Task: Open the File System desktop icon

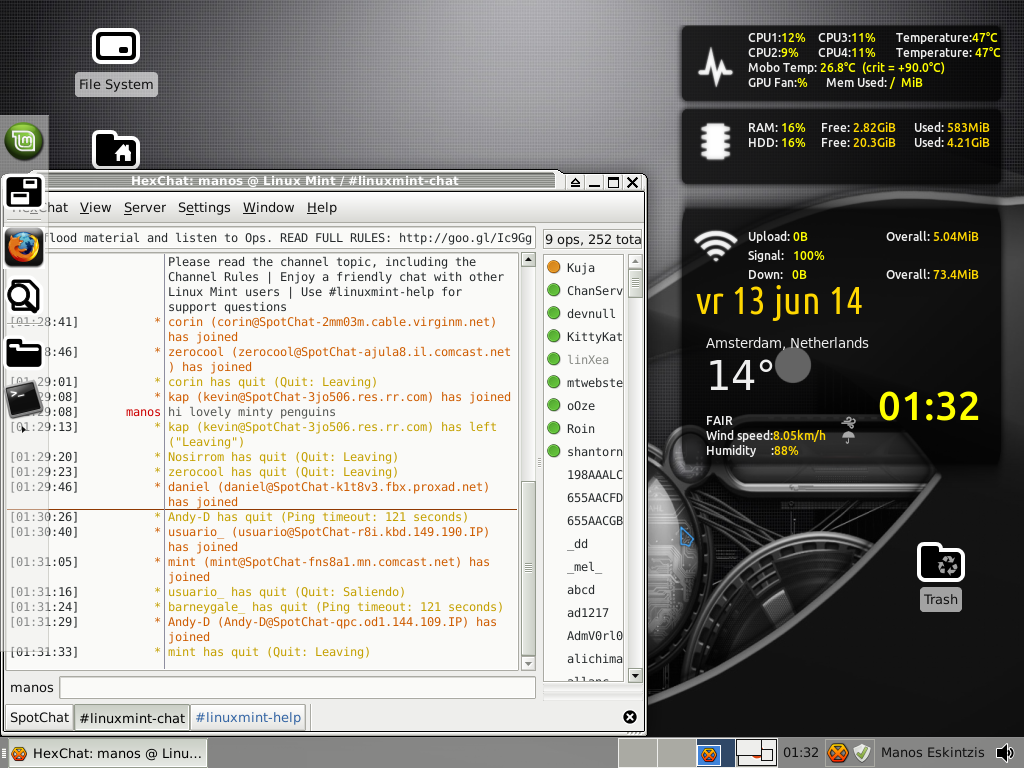Action: click(116, 62)
